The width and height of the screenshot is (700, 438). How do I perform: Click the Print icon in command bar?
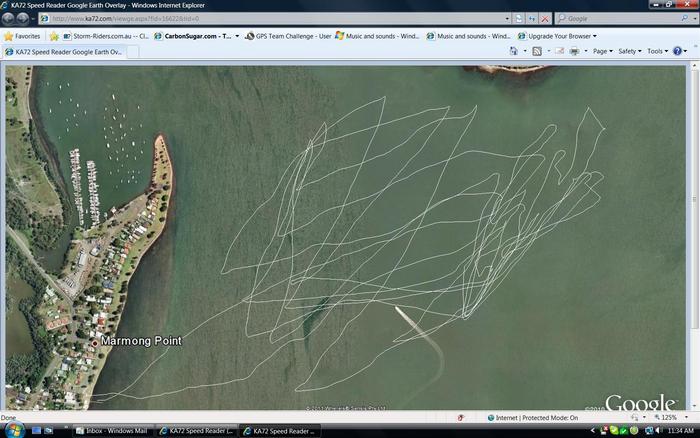point(574,51)
